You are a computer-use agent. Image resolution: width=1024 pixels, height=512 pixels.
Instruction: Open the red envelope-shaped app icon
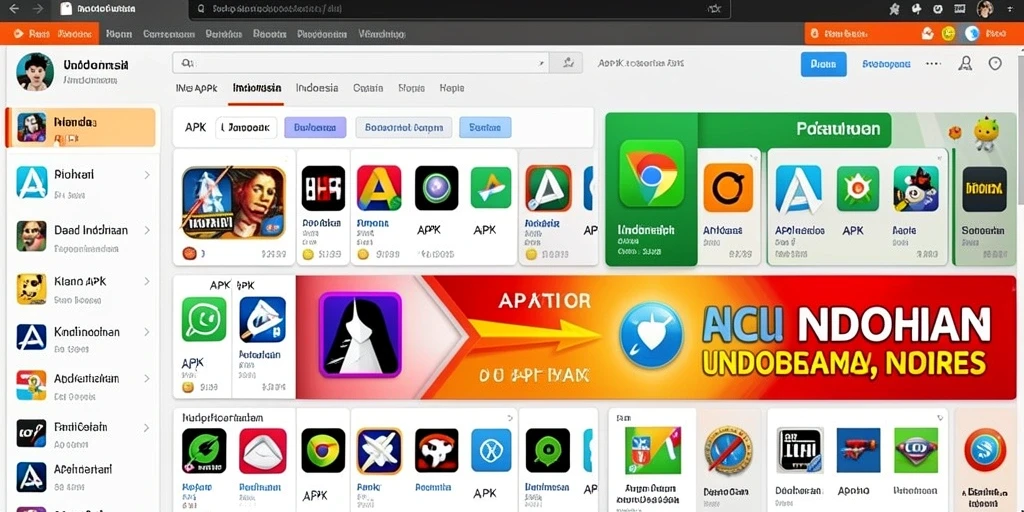[263, 451]
